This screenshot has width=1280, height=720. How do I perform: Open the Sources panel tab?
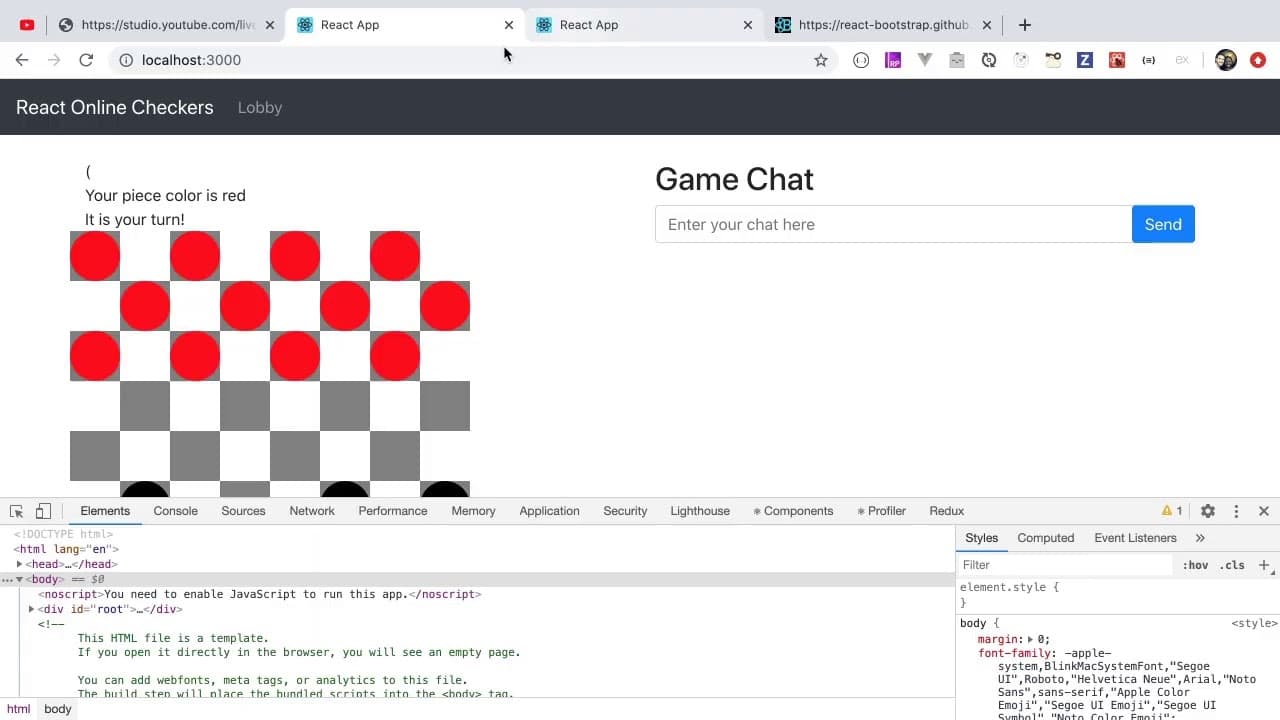(x=243, y=511)
